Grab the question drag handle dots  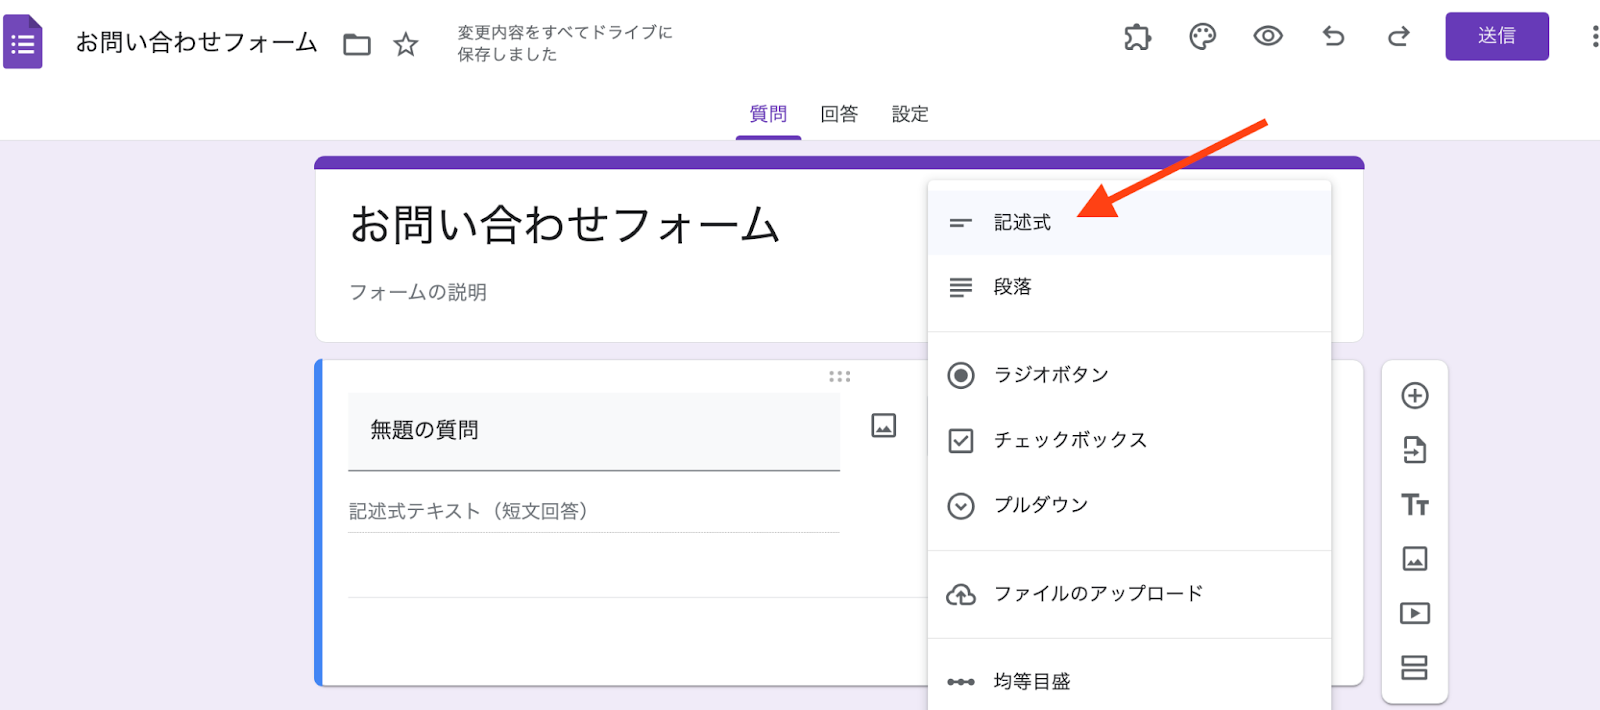tap(840, 377)
